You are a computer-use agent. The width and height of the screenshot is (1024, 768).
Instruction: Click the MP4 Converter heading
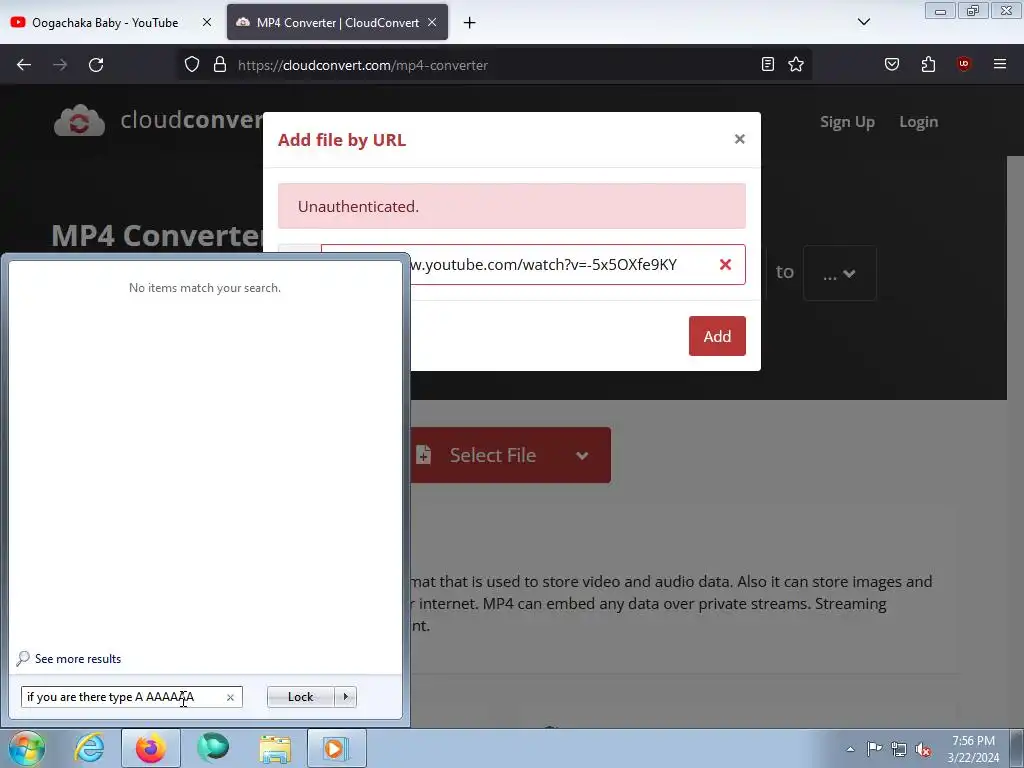(157, 235)
